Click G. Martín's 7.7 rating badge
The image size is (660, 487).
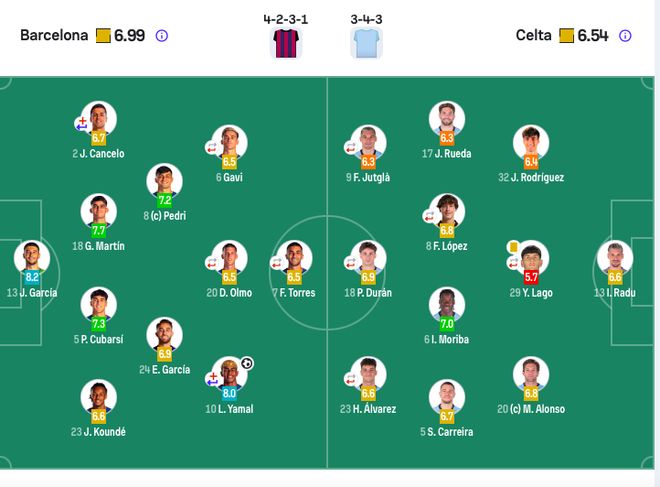pos(98,230)
